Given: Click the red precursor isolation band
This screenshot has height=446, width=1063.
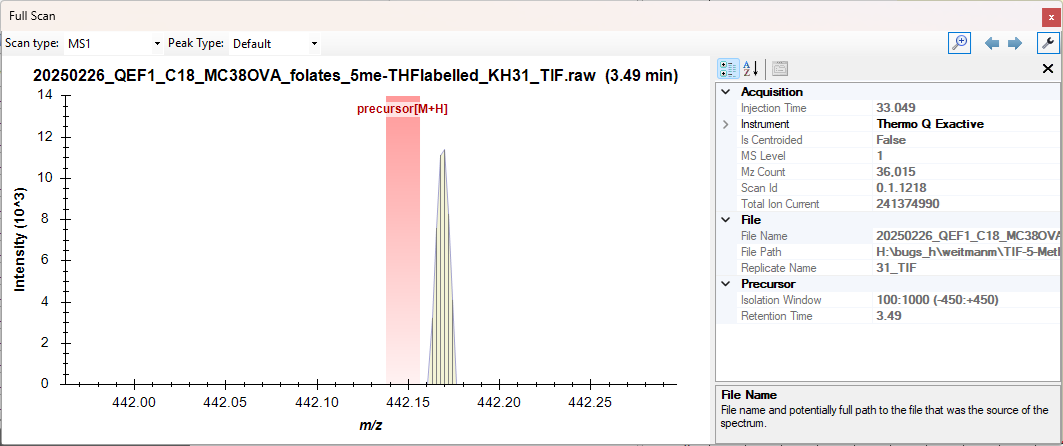Looking at the screenshot, I should (x=402, y=250).
